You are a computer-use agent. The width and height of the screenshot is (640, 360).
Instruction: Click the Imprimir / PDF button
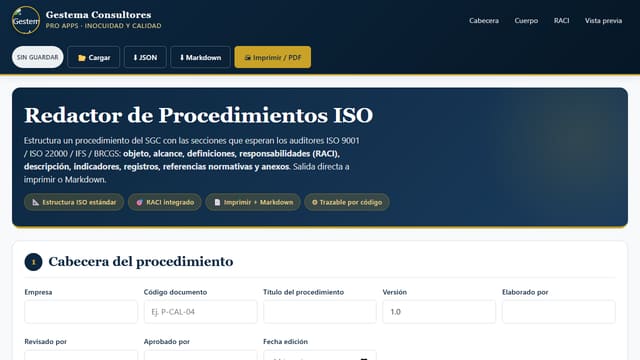(x=273, y=58)
